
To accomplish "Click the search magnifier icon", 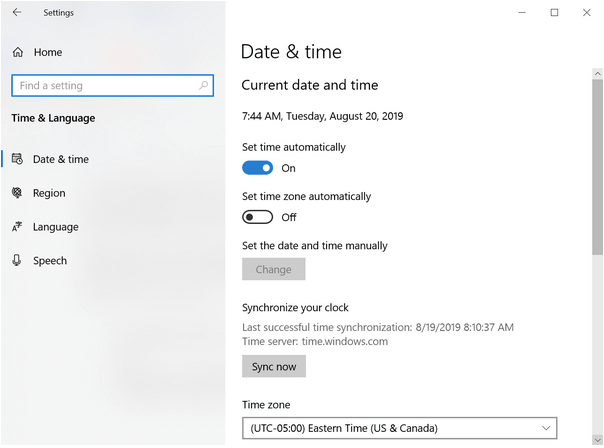I will (203, 85).
